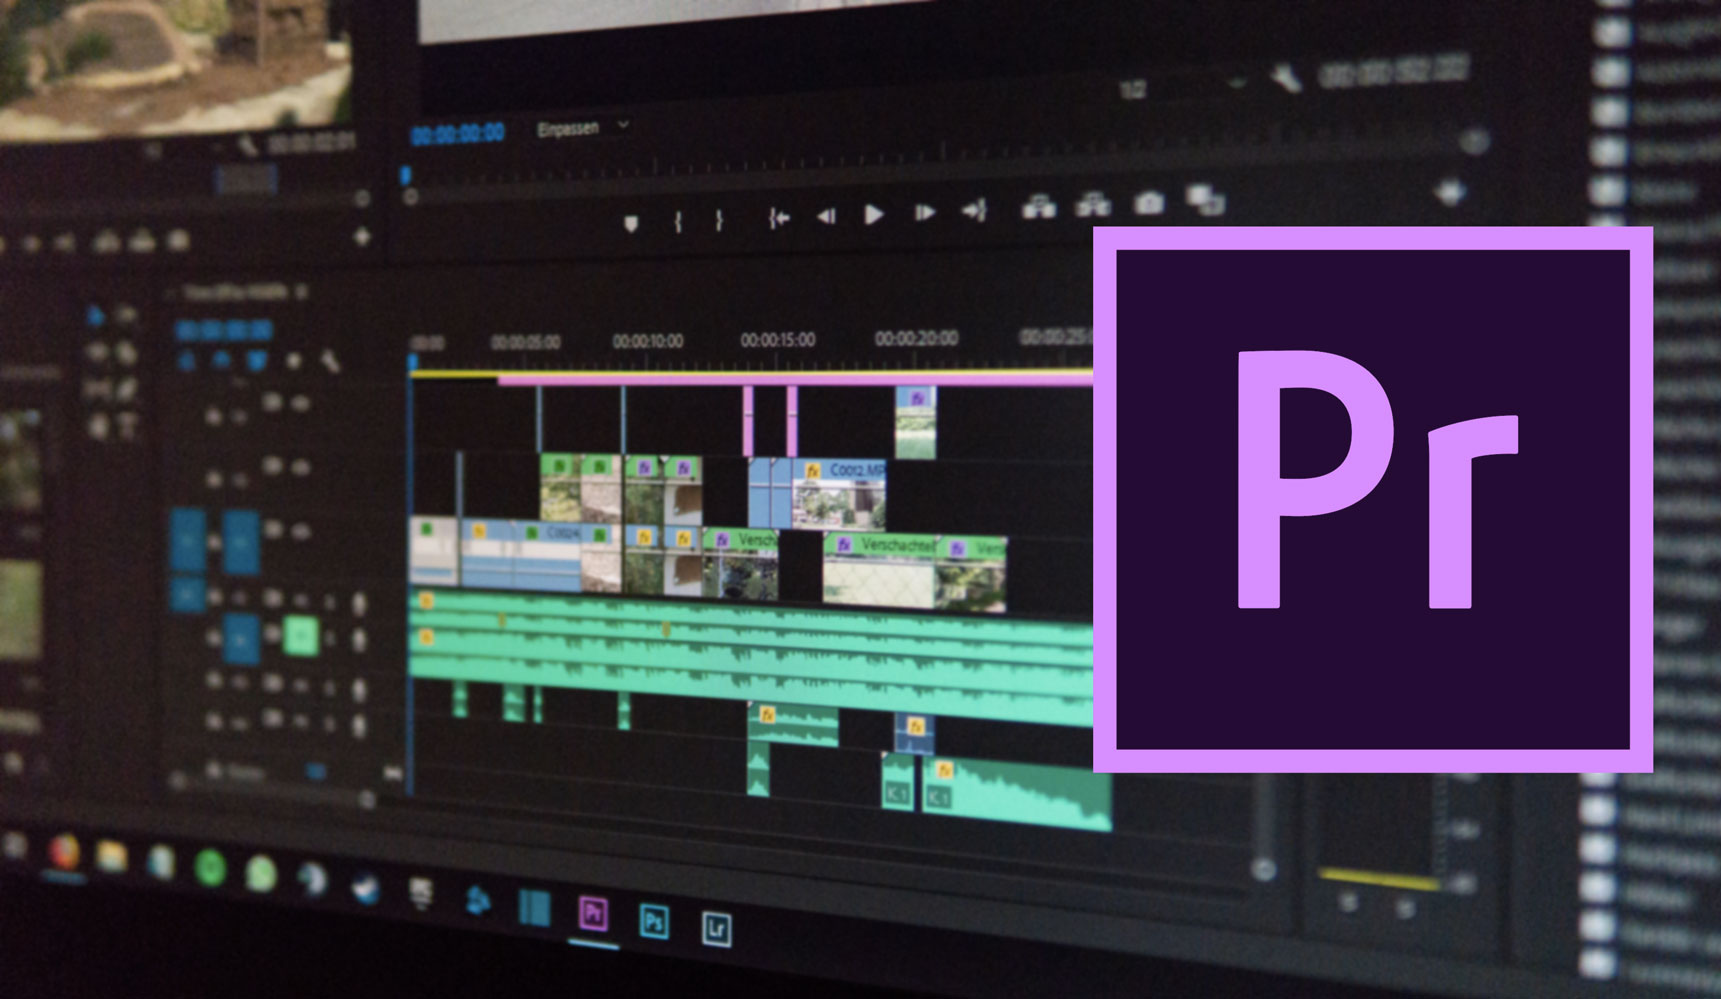Image resolution: width=1721 pixels, height=999 pixels.
Task: Open Photoshop from the taskbar
Action: pos(654,921)
